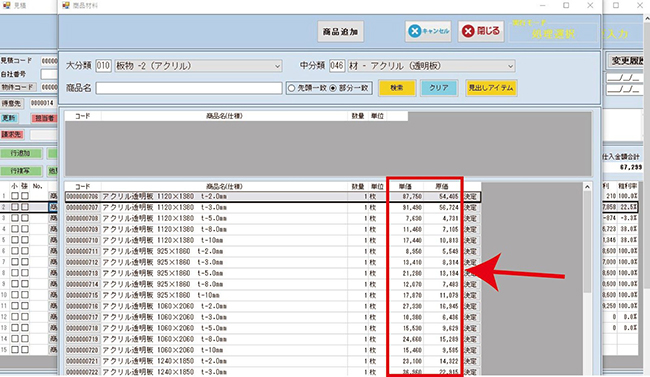Click the 決定 button for item 0000000720
Viewport: 650px width, 377px height.
pos(471,350)
